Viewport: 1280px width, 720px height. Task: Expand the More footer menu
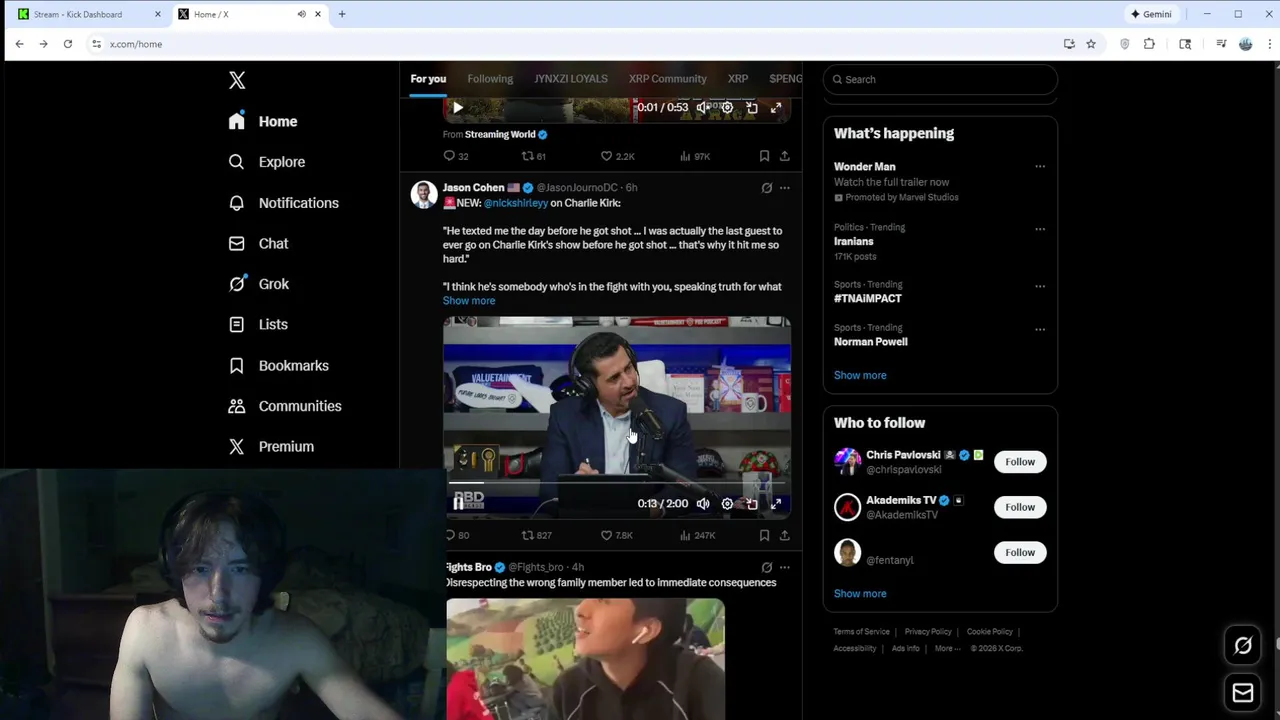pos(947,648)
